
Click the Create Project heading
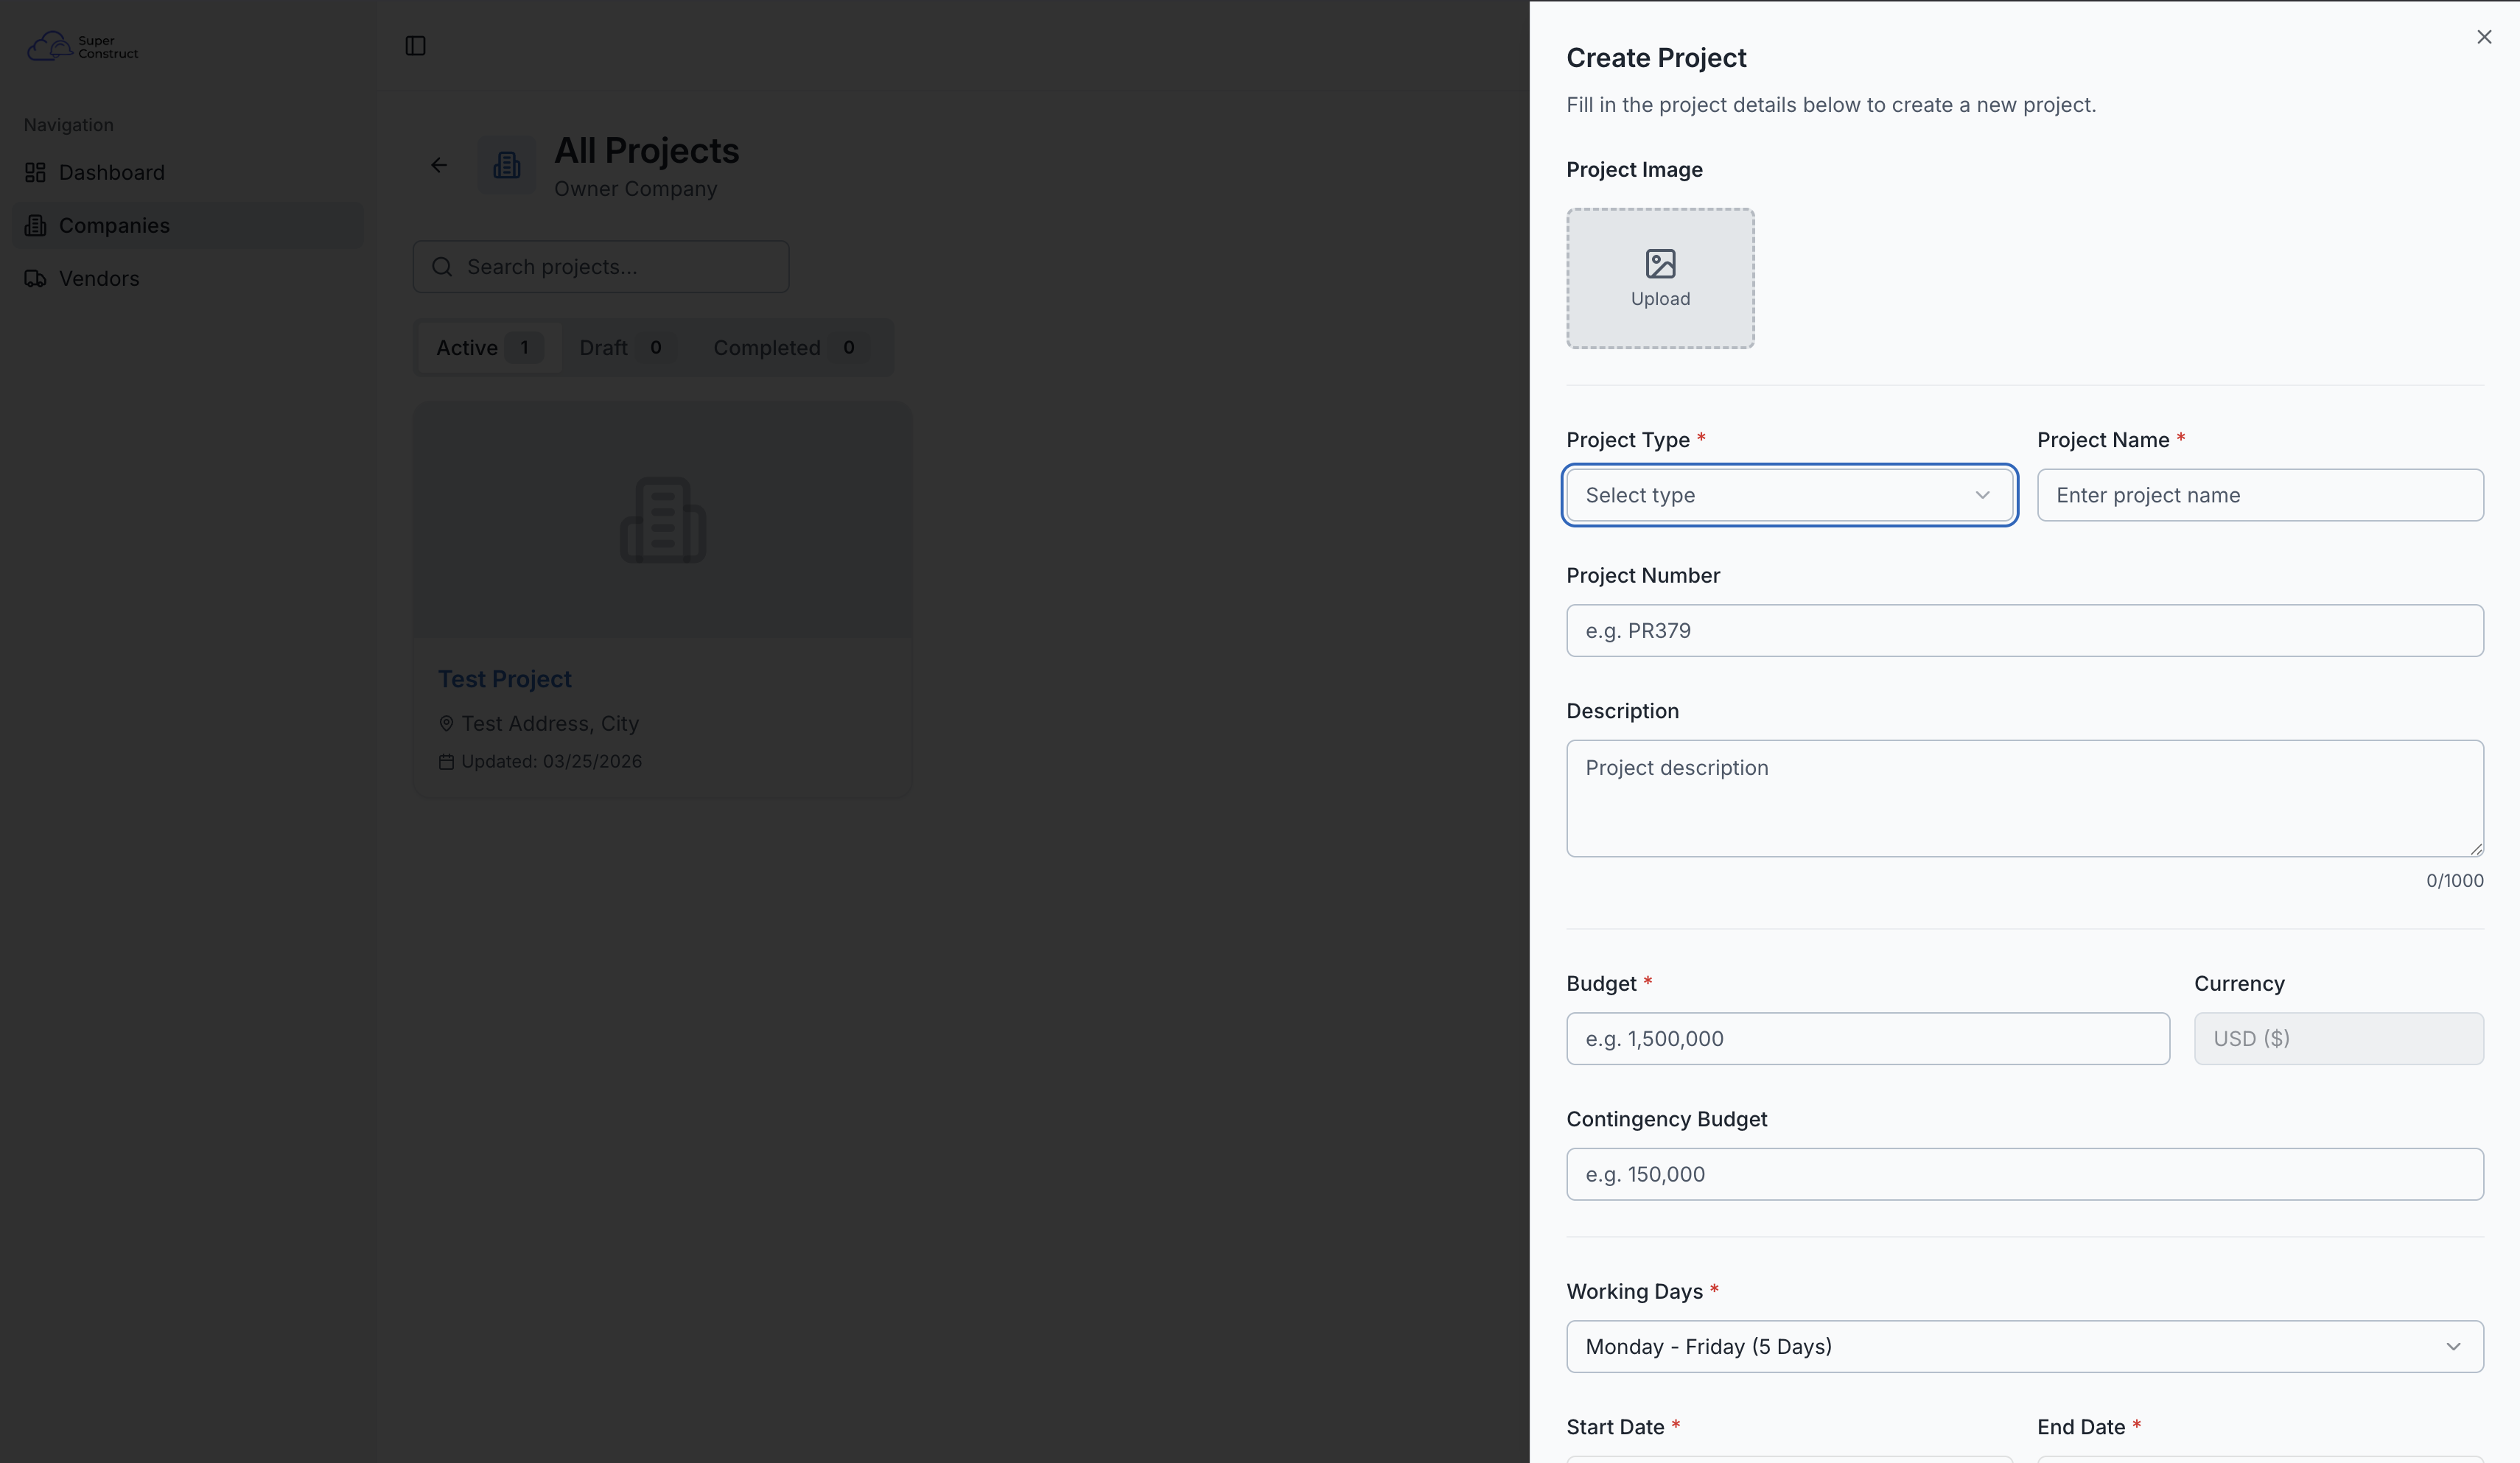[1656, 58]
